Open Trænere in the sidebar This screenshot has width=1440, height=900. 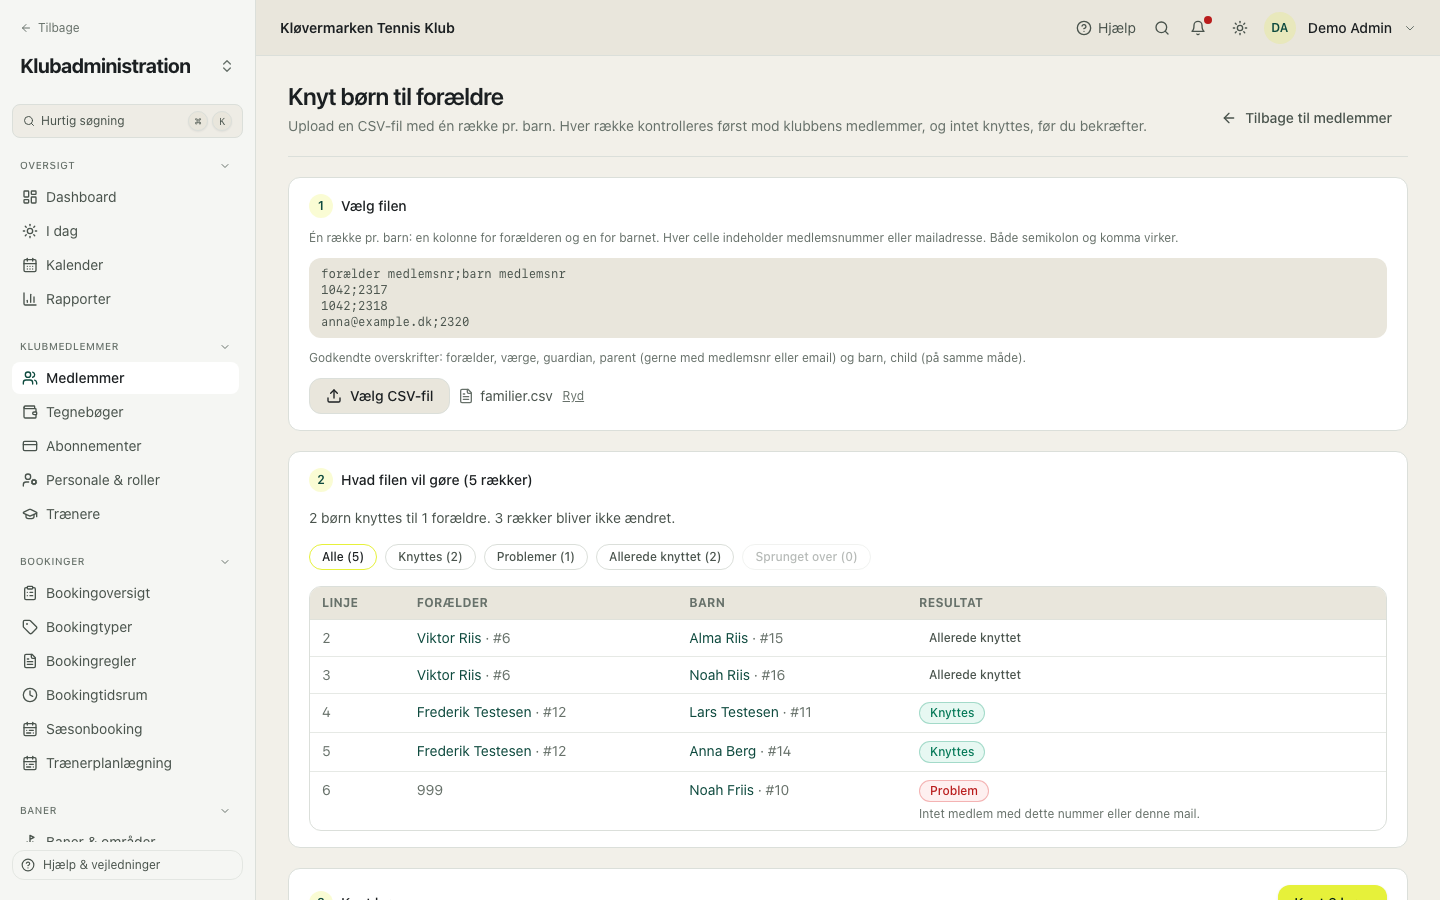(x=125, y=514)
